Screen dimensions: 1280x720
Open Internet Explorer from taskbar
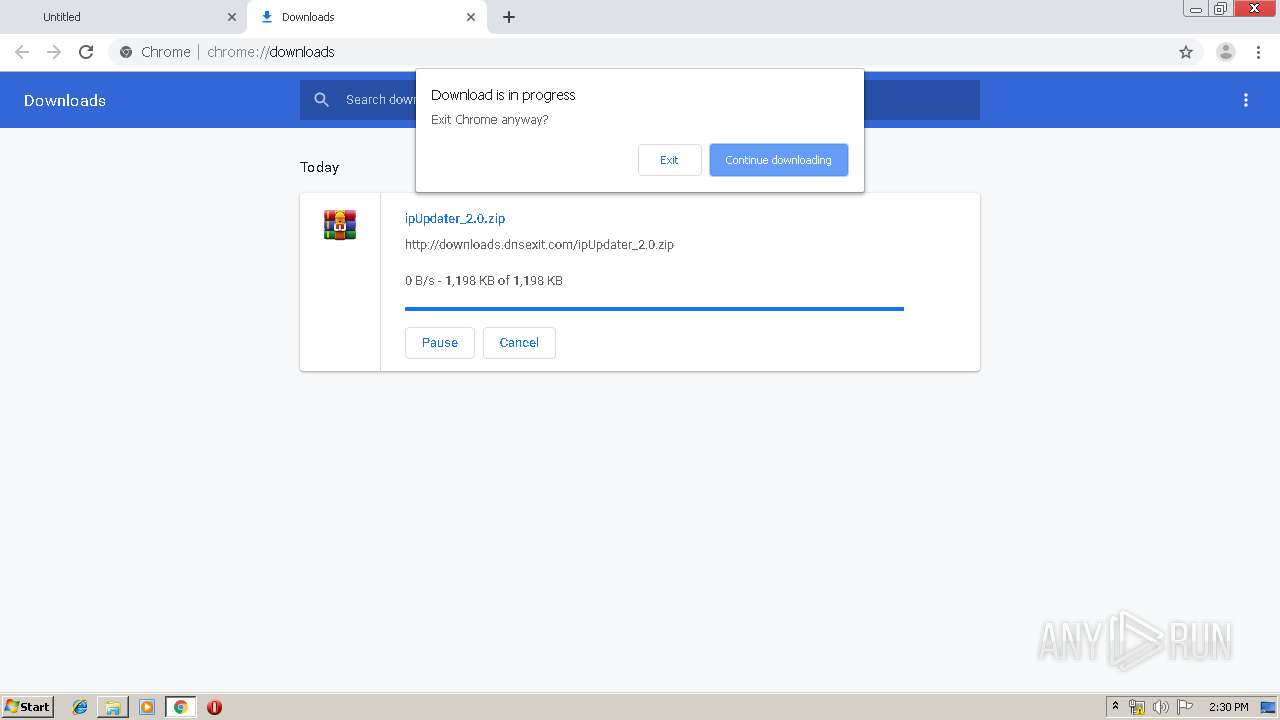click(x=80, y=707)
